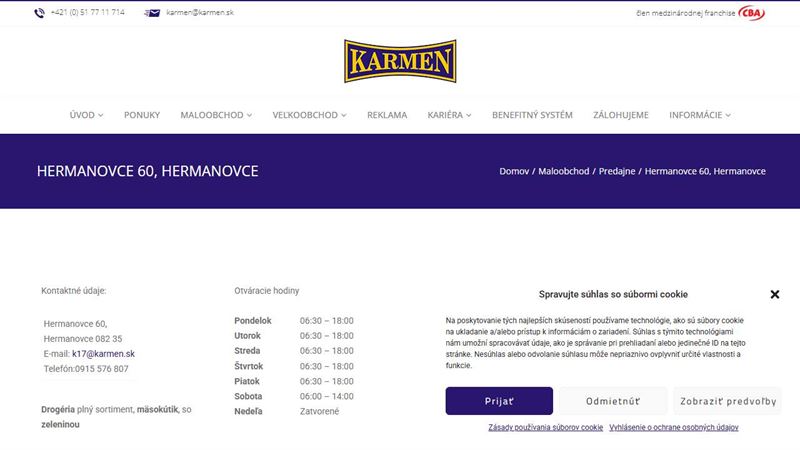This screenshot has height=450, width=800.
Task: Click the k17@karmen.sk email link
Action: [x=103, y=354]
